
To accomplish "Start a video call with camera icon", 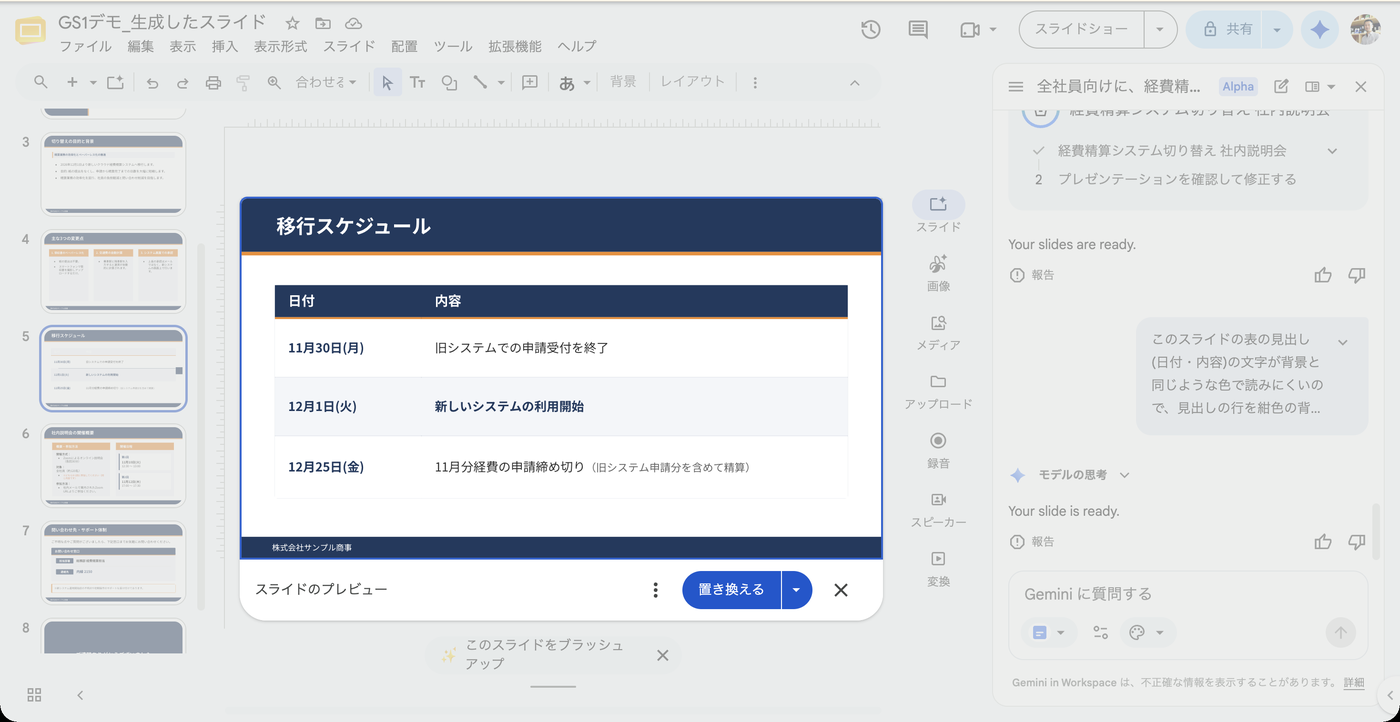I will (x=969, y=30).
